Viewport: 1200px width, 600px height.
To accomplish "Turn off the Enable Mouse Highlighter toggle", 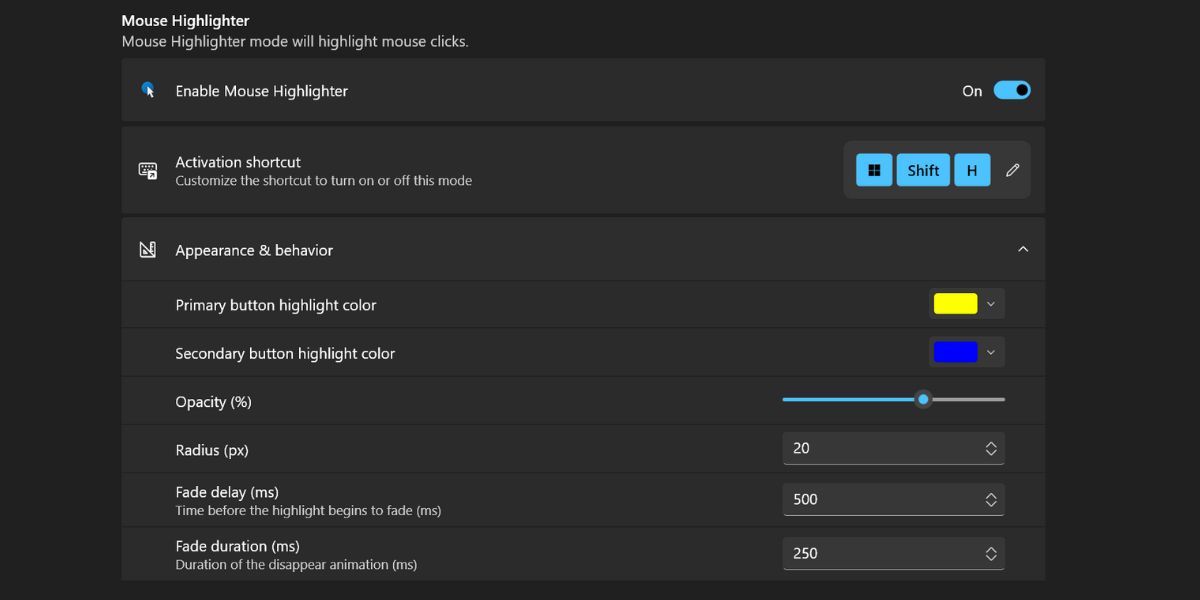I will click(1012, 90).
